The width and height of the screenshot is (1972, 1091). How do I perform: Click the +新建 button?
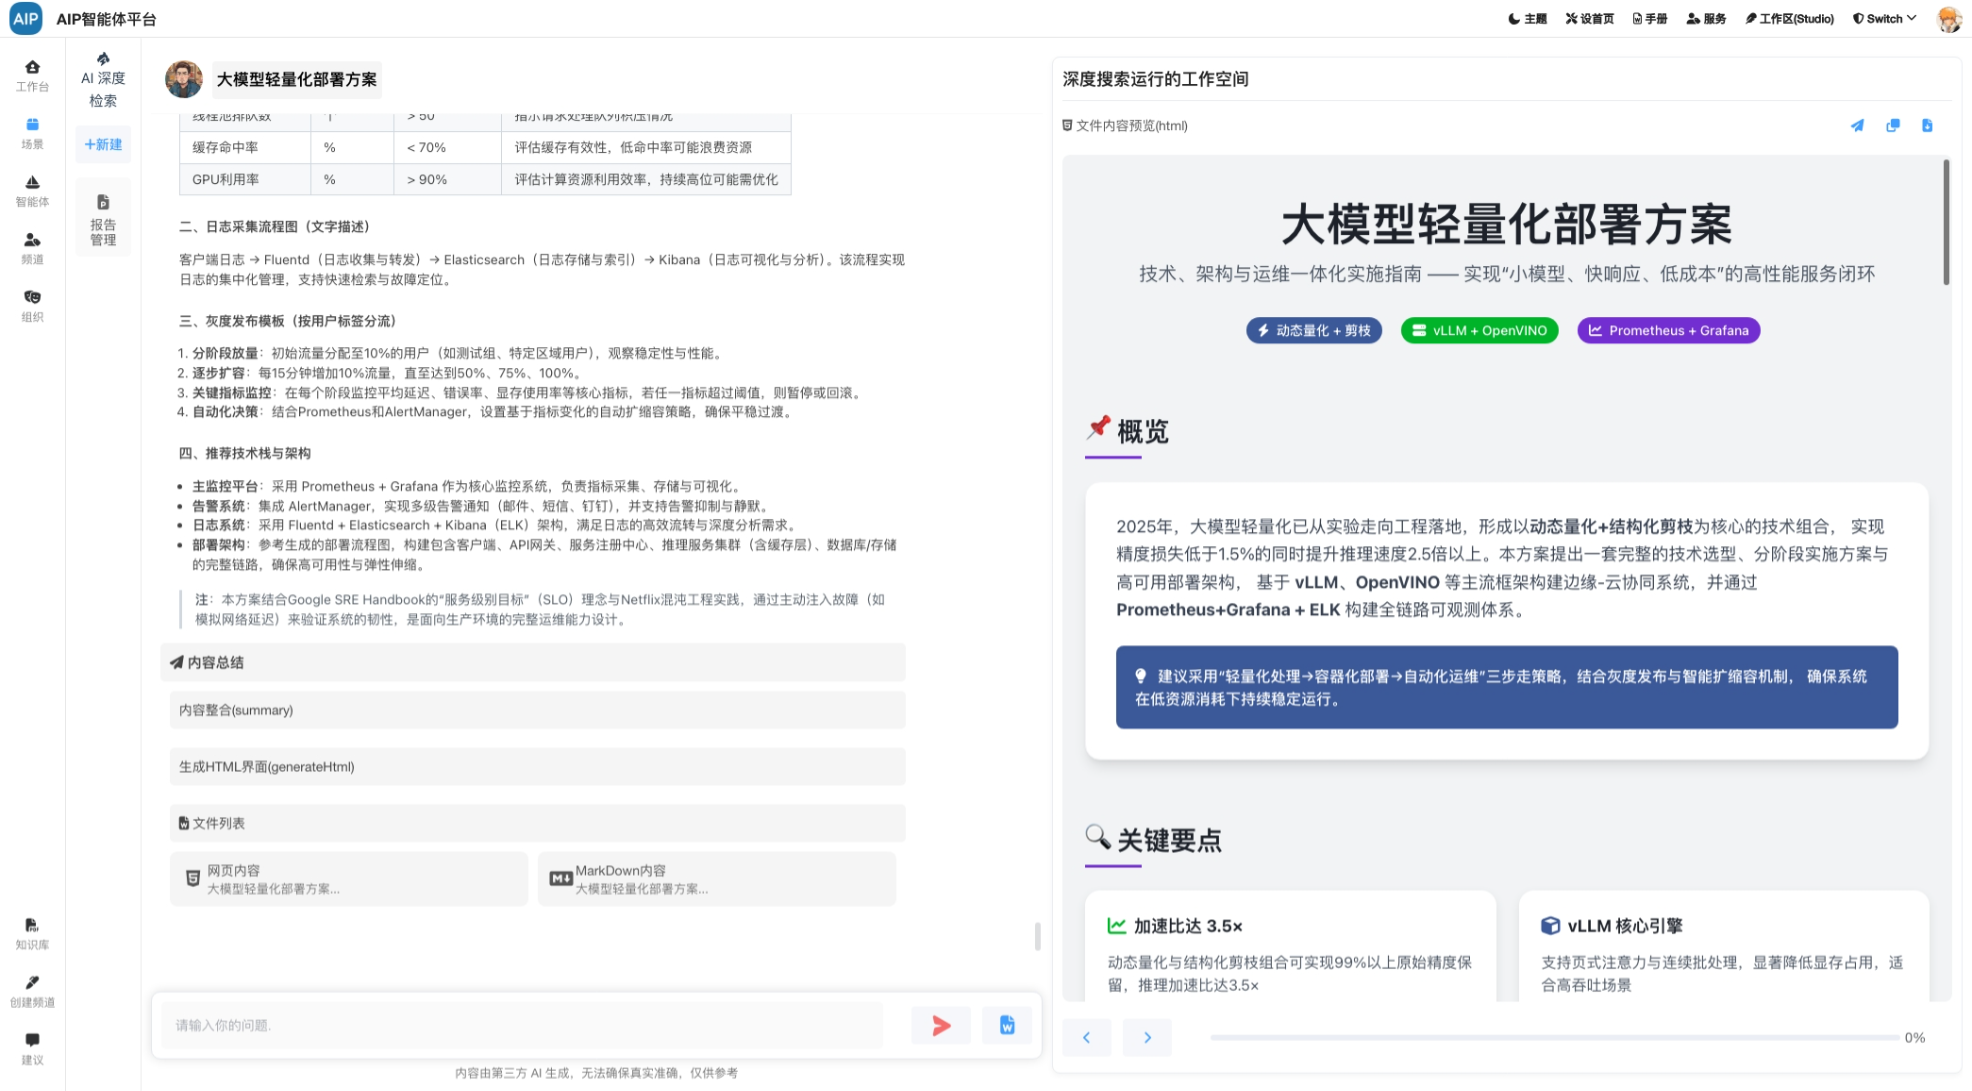(x=103, y=145)
